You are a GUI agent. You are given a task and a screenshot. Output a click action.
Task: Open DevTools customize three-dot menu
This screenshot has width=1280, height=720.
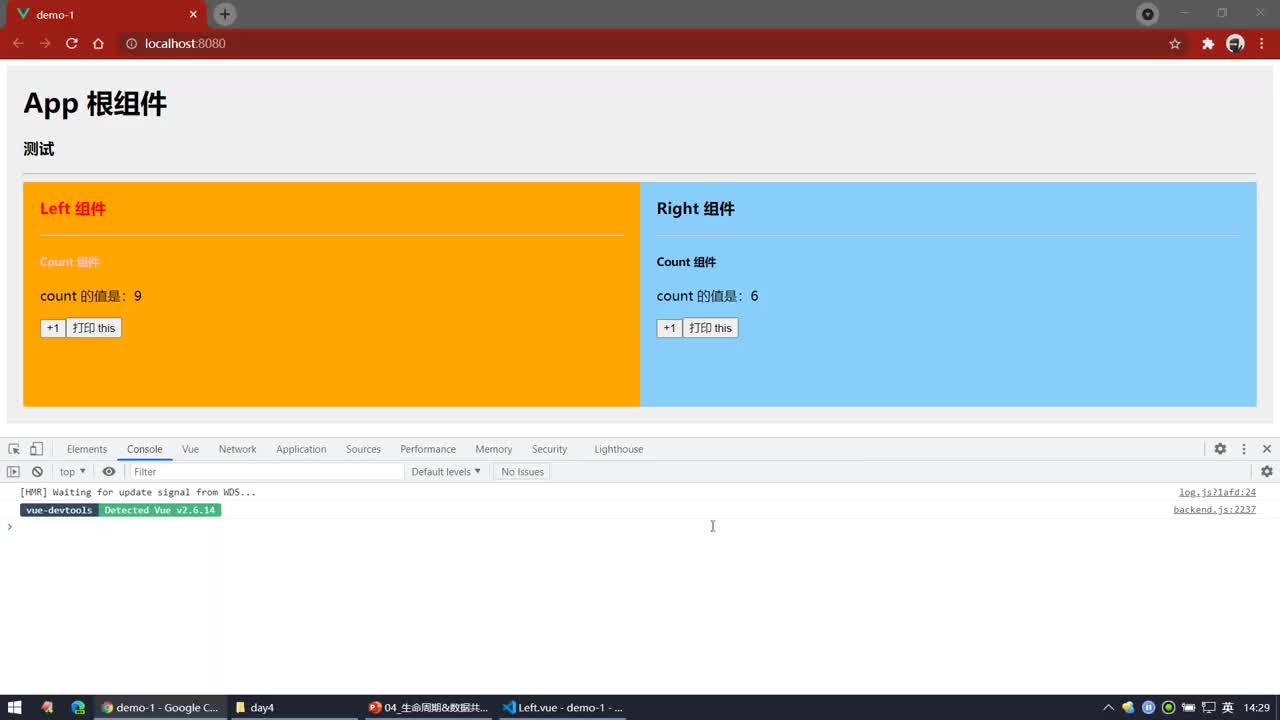(1244, 449)
